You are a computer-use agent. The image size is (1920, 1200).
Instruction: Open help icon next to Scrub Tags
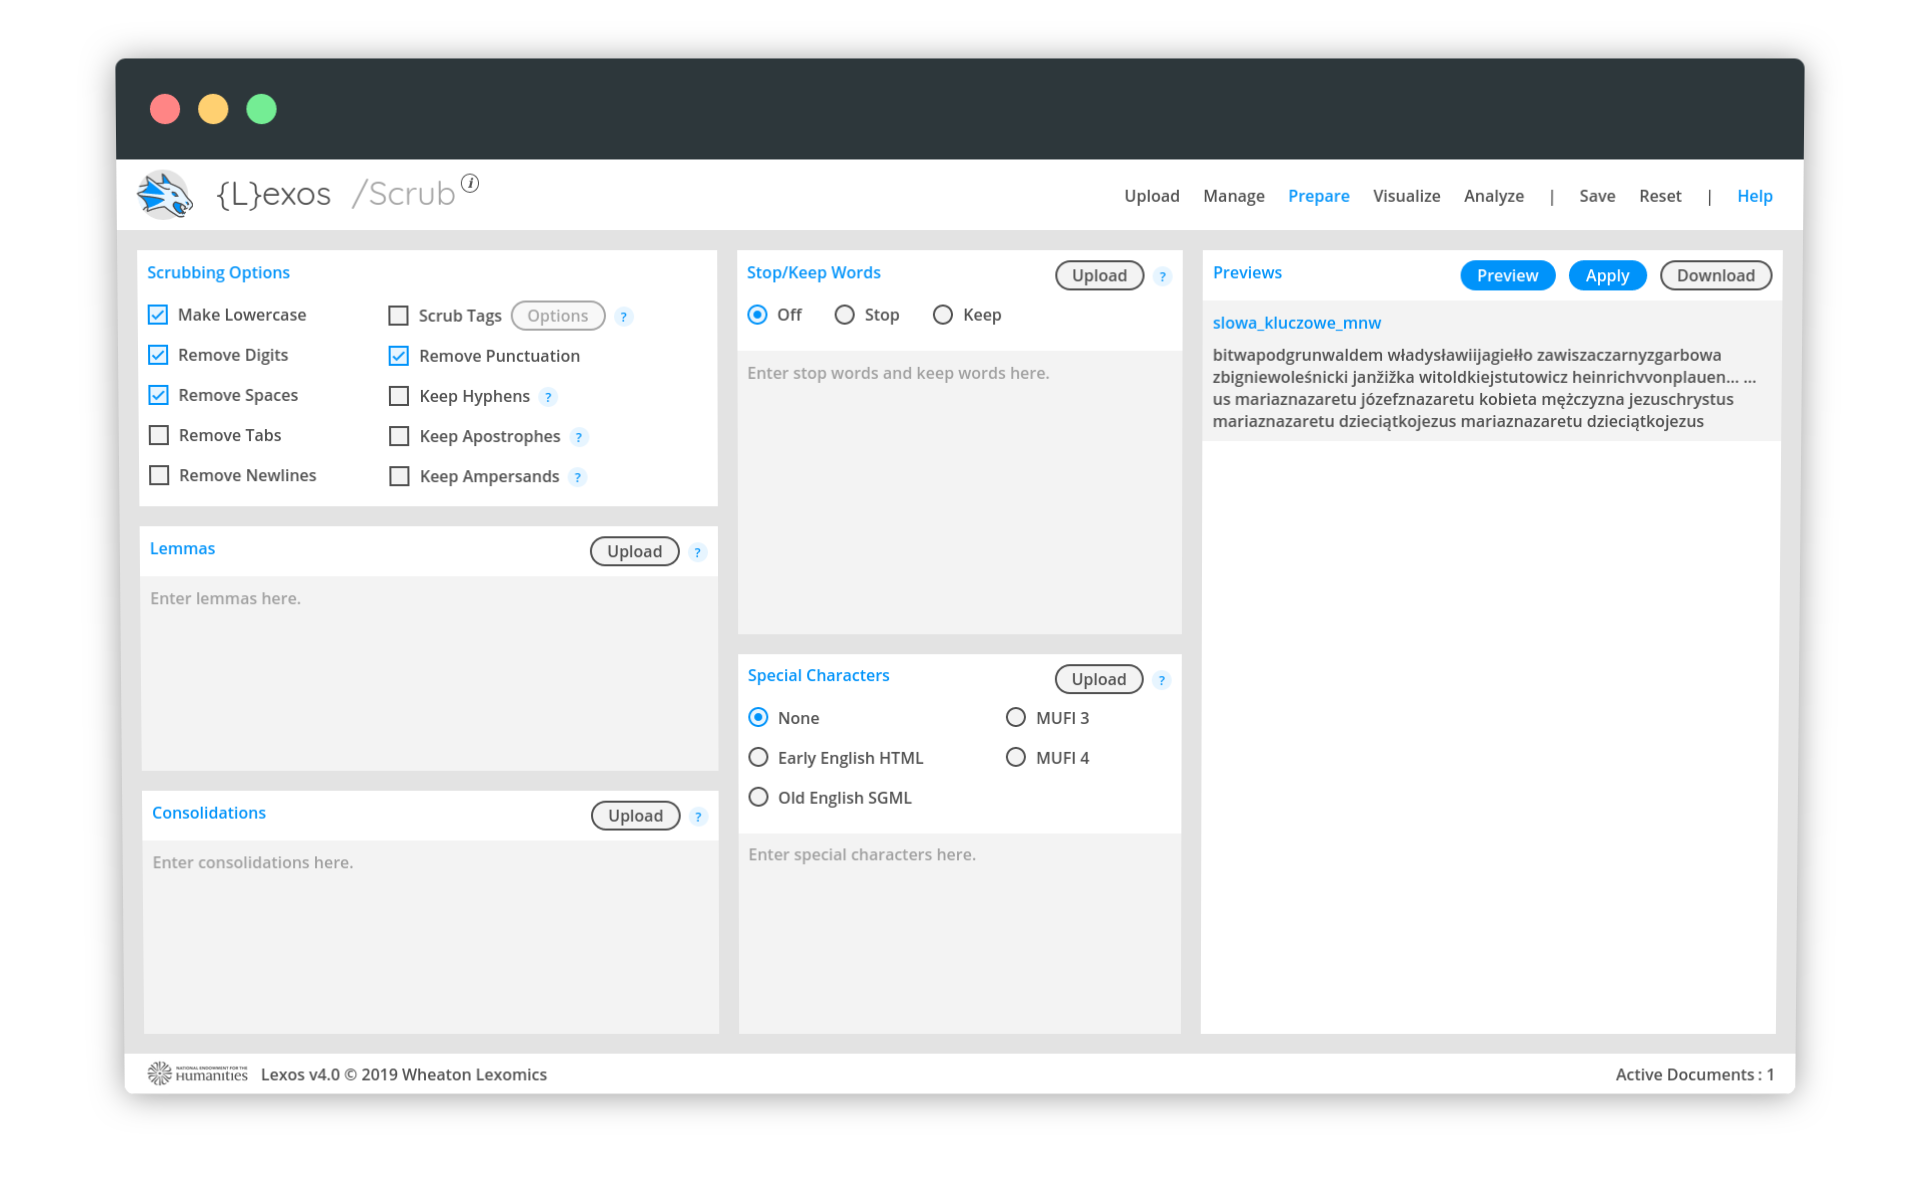624,316
